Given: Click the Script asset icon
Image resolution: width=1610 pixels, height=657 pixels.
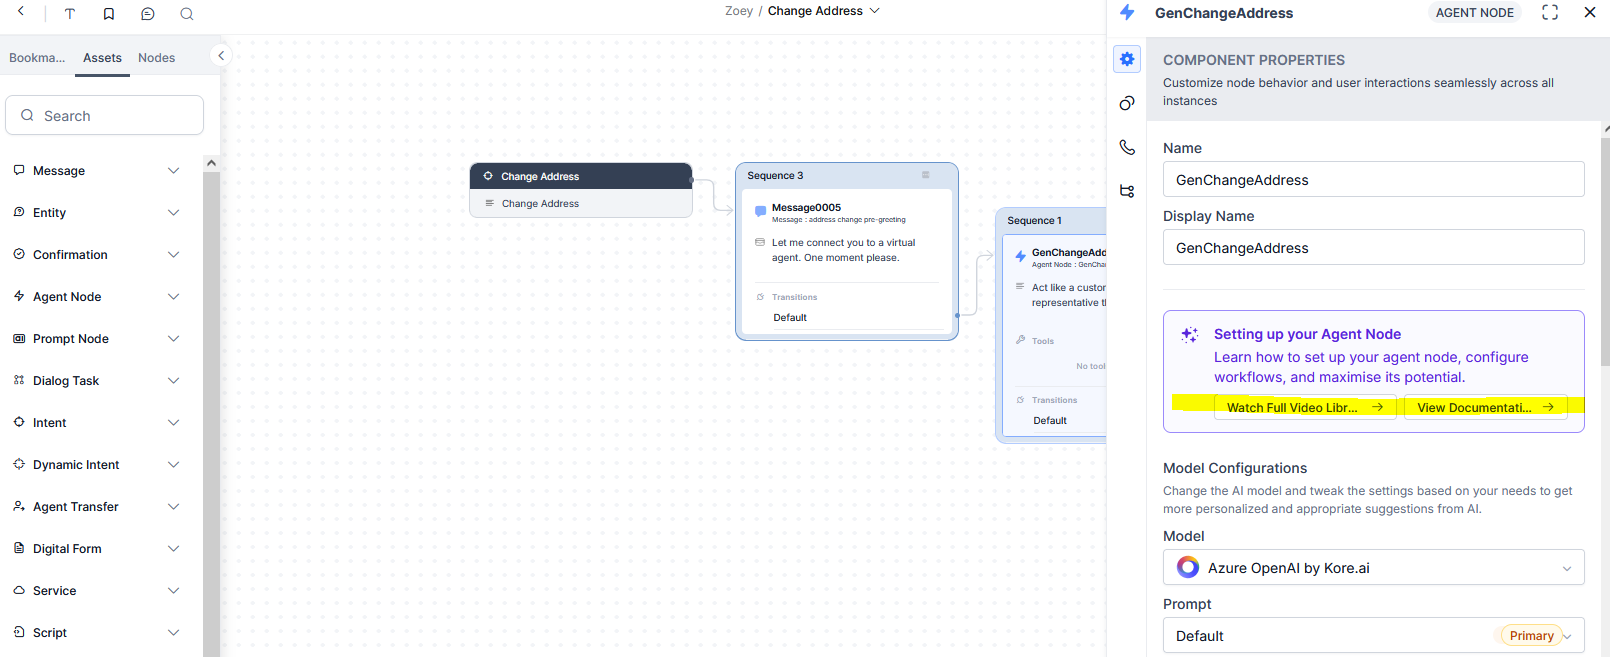Looking at the screenshot, I should pyautogui.click(x=19, y=632).
